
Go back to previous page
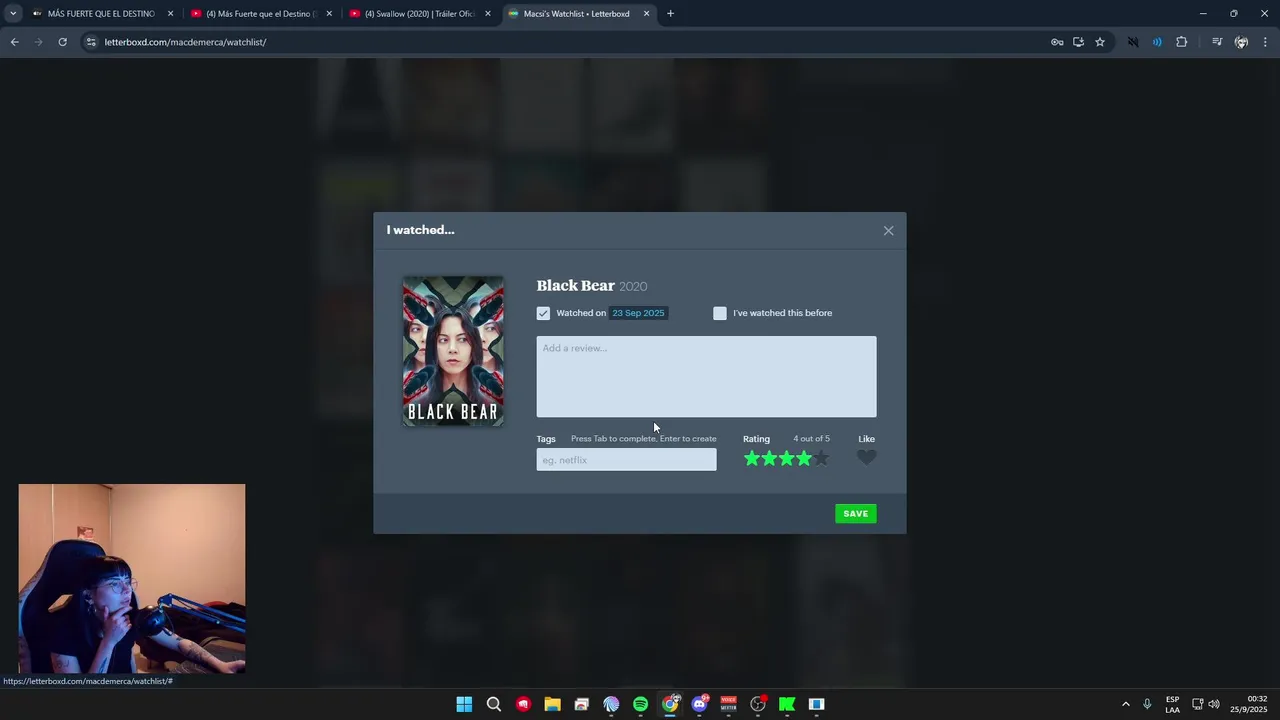click(x=14, y=42)
